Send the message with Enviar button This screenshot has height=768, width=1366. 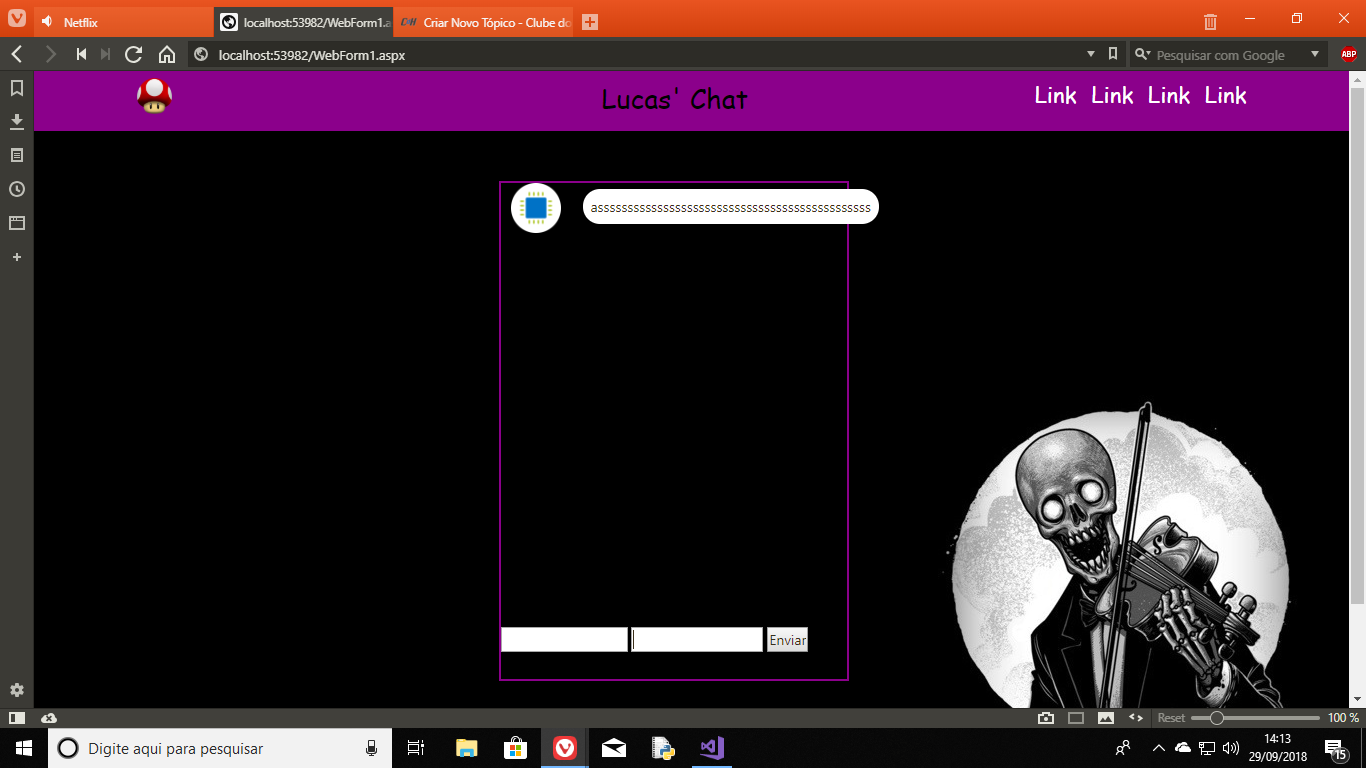787,640
